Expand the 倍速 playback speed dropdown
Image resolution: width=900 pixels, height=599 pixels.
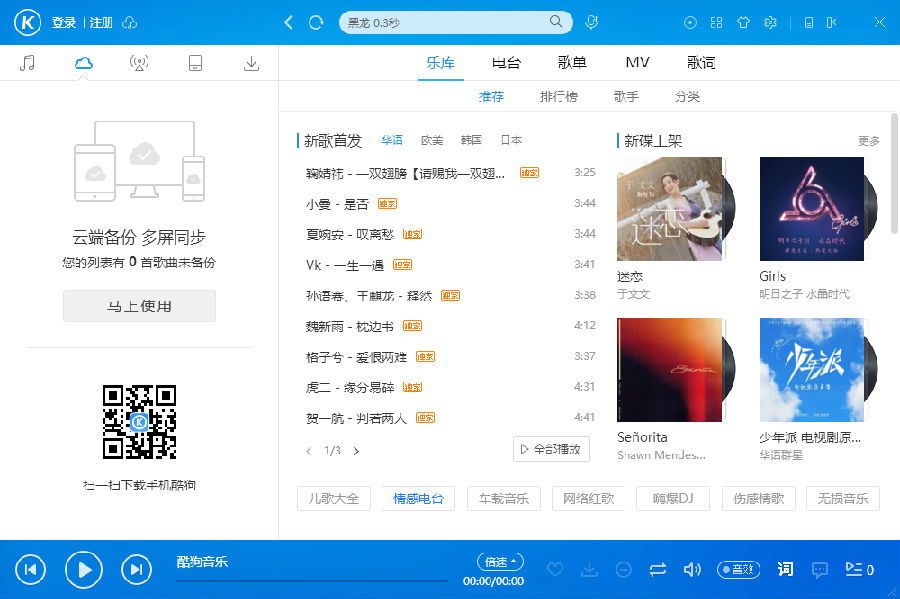tap(501, 562)
